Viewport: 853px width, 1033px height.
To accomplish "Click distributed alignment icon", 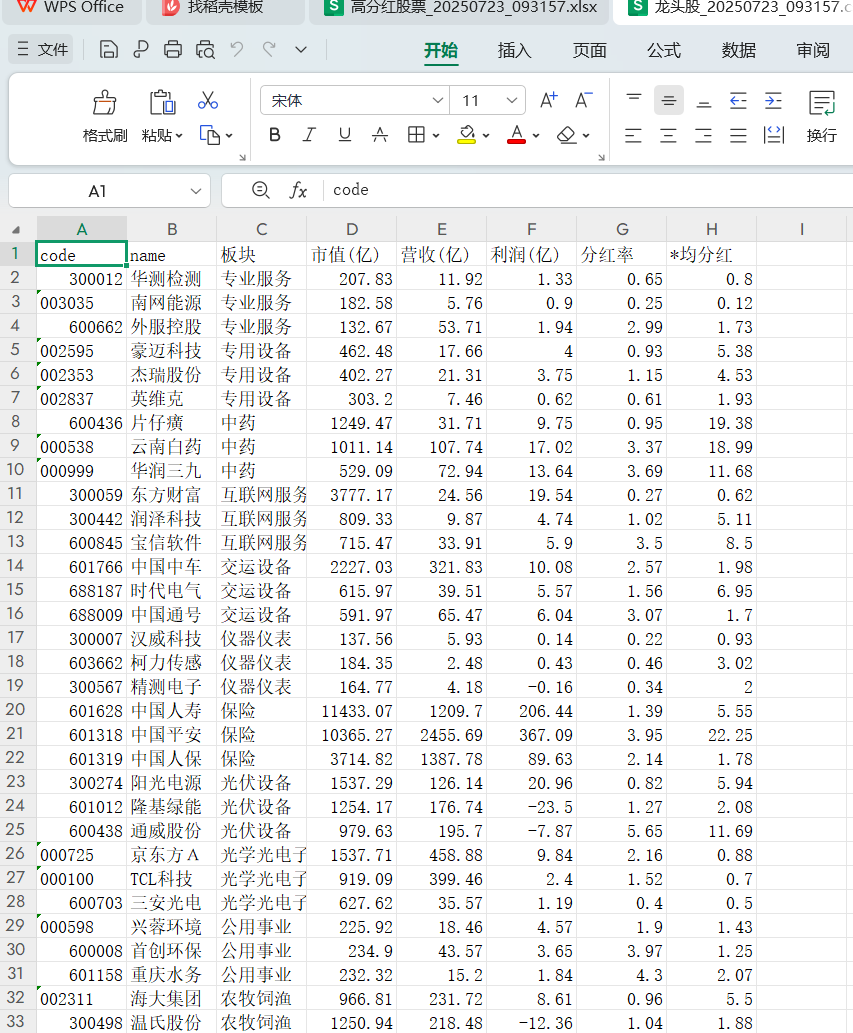I will tap(773, 136).
